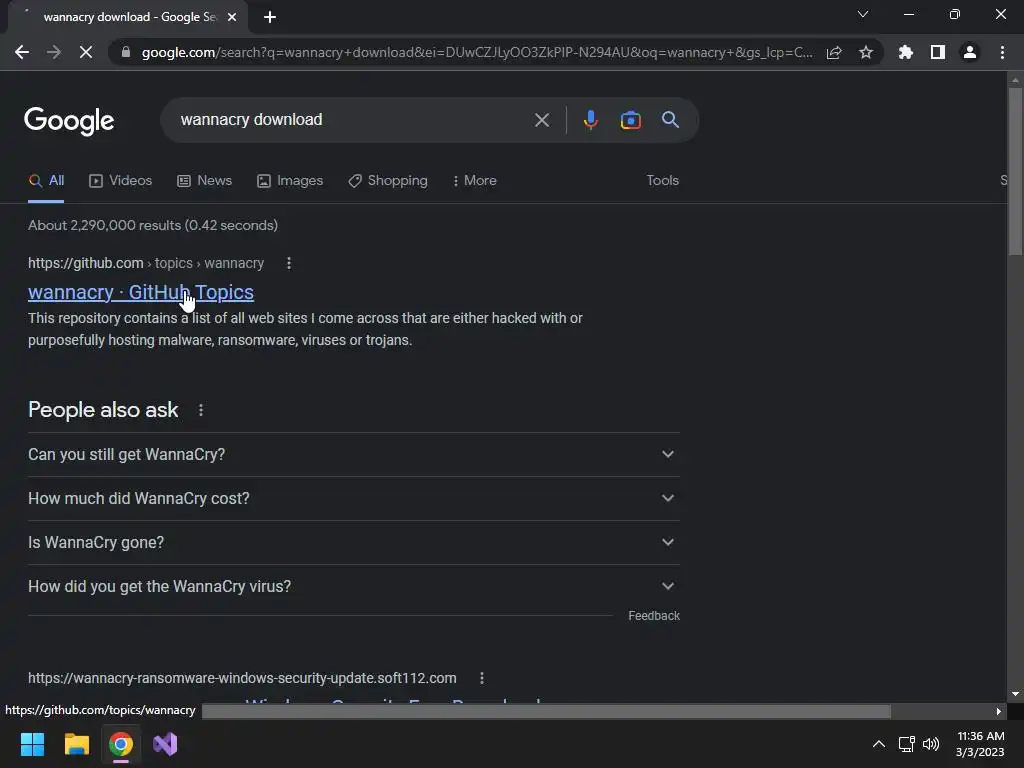
Task: Go back to the previous page
Action: pyautogui.click(x=22, y=52)
